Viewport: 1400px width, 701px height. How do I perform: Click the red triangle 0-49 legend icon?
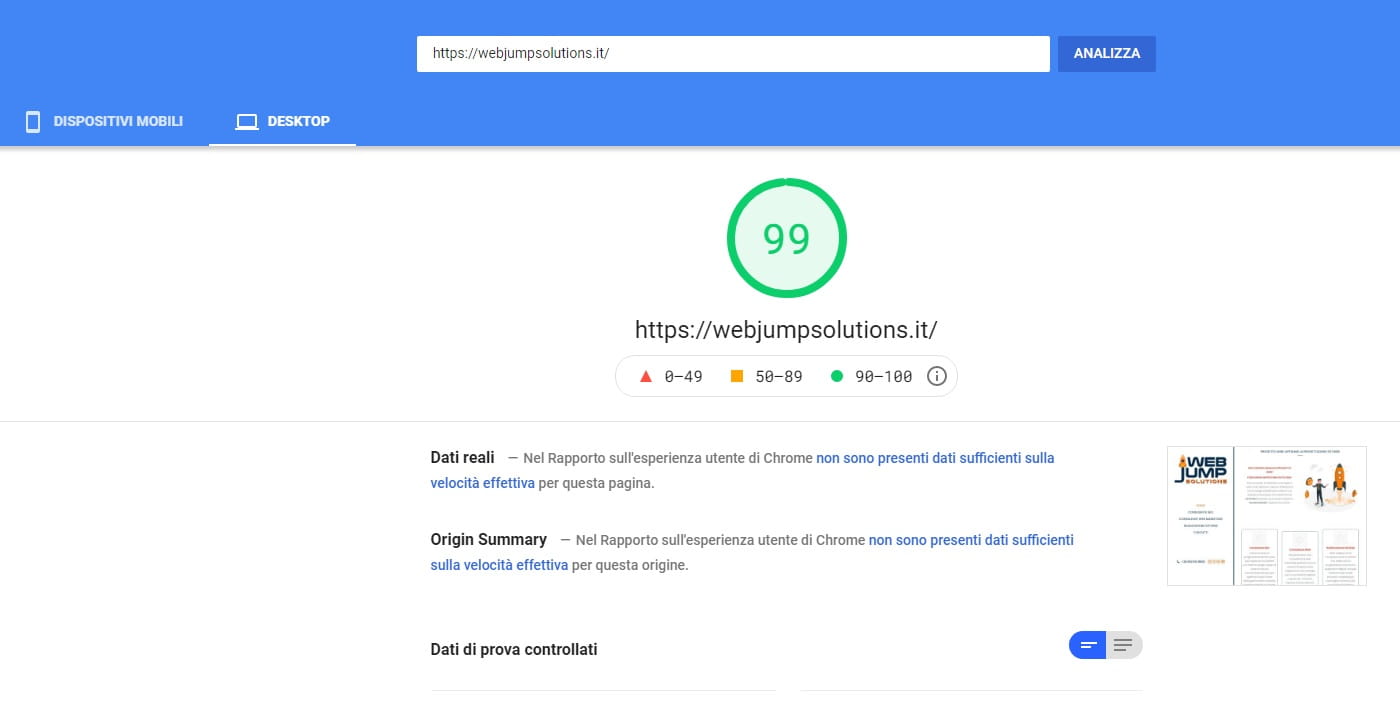[646, 375]
